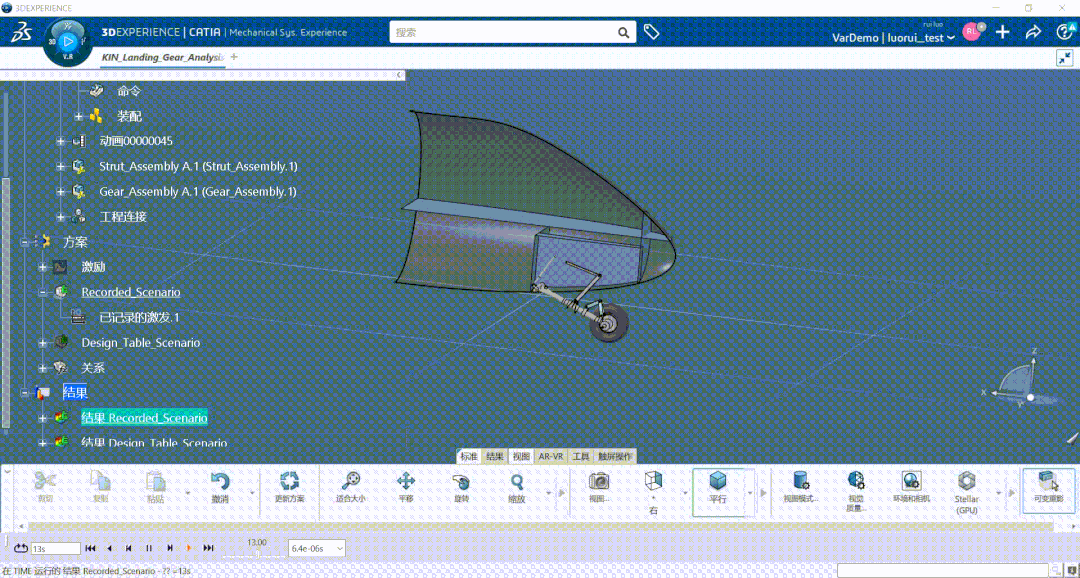The width and height of the screenshot is (1080, 578).
Task: Select the 关系 tree item
Action: pyautogui.click(x=93, y=368)
